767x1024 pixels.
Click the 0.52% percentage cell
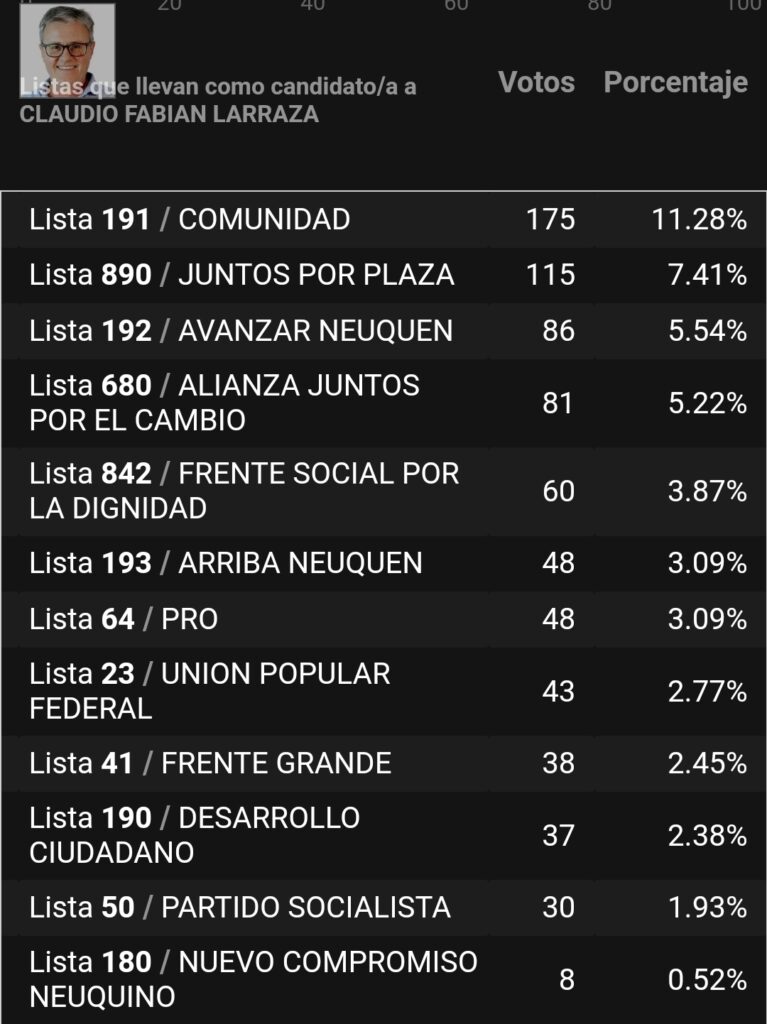point(708,980)
